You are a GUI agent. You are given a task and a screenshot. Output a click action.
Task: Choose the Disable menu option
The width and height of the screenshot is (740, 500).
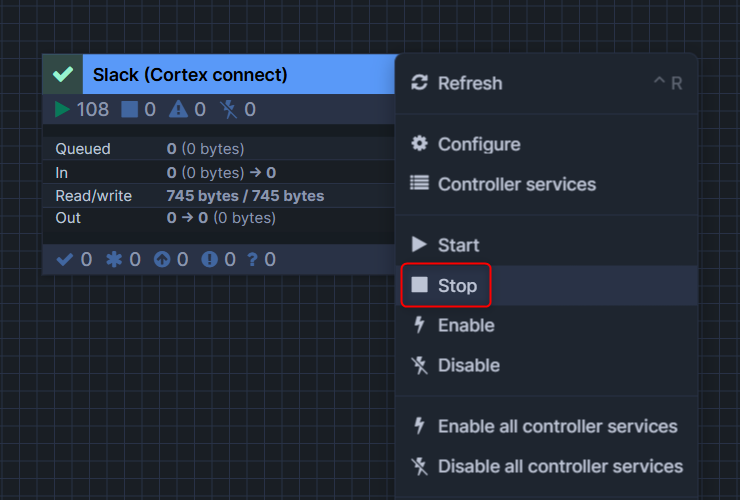click(x=468, y=366)
